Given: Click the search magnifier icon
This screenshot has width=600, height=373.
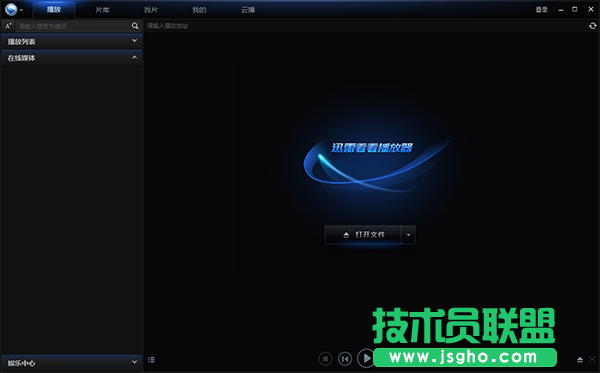Looking at the screenshot, I should pyautogui.click(x=135, y=26).
